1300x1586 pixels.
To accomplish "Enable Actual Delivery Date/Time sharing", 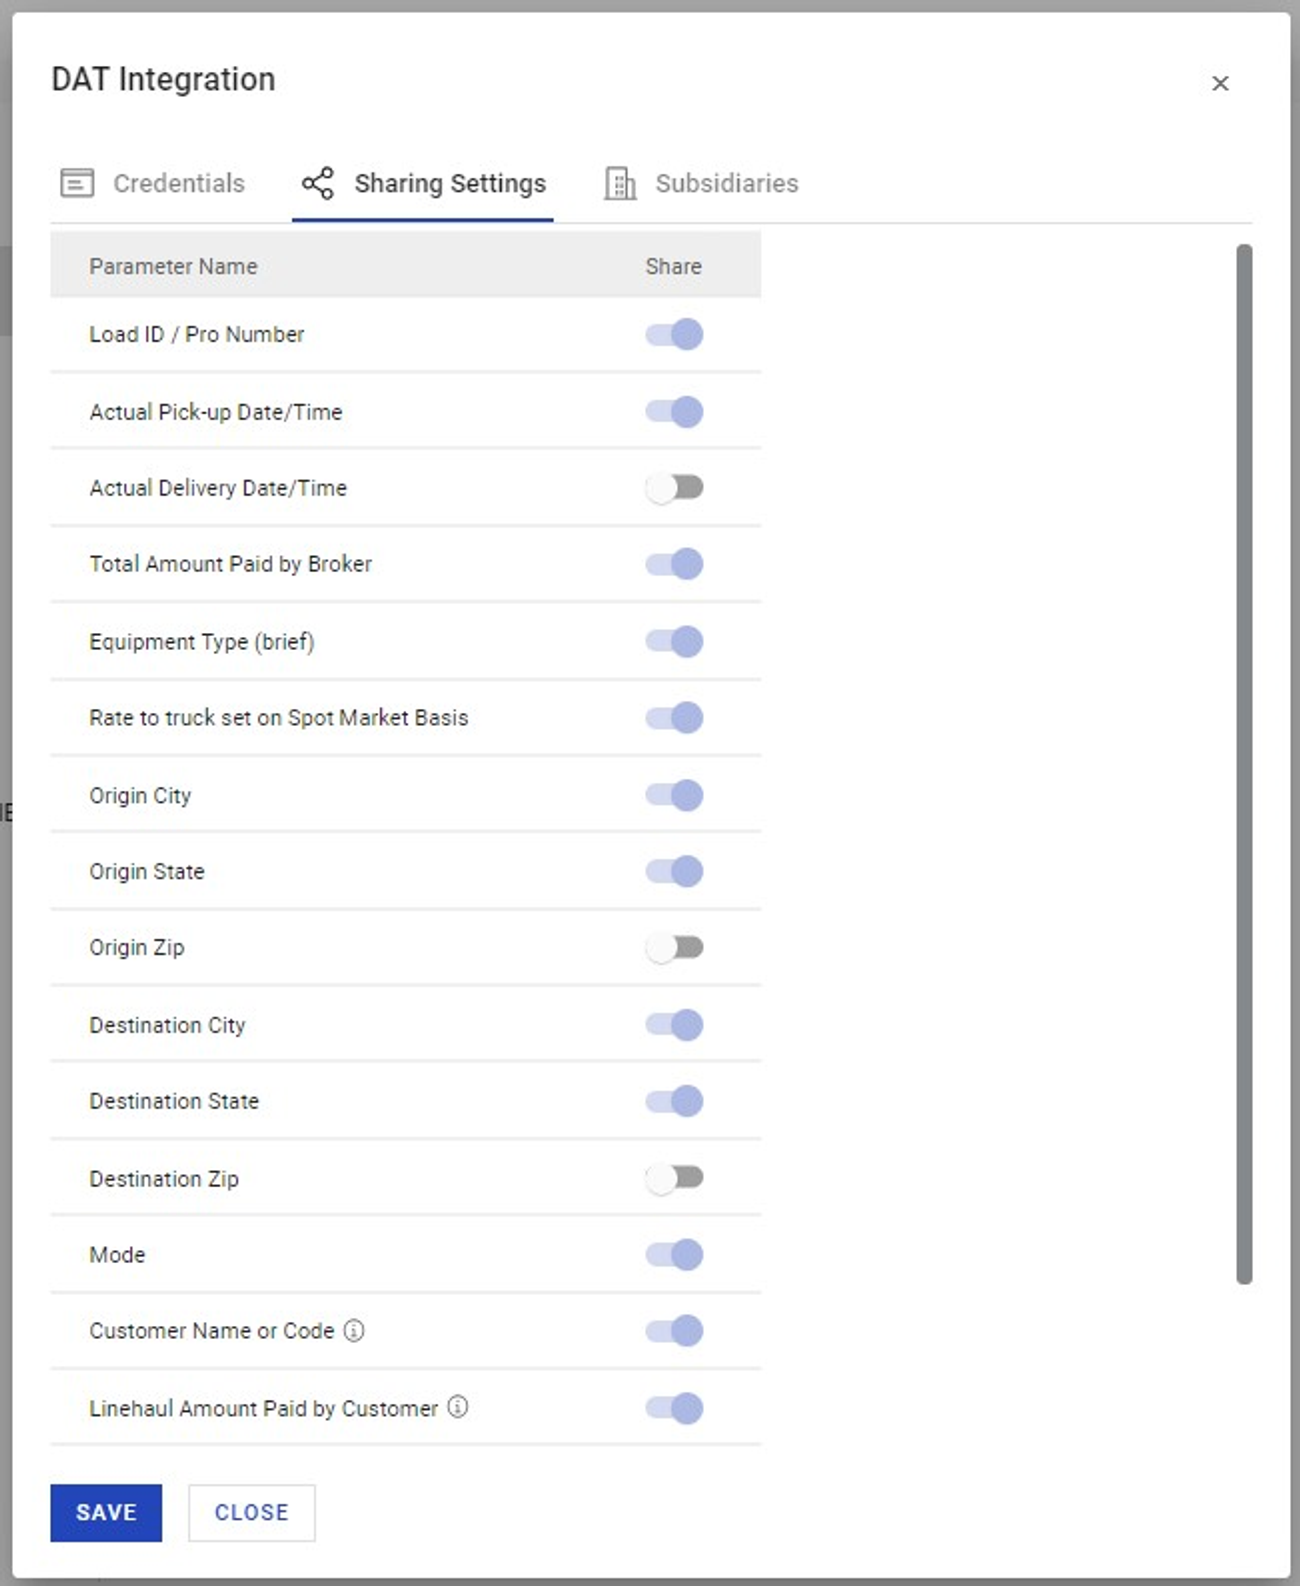I will coord(674,488).
